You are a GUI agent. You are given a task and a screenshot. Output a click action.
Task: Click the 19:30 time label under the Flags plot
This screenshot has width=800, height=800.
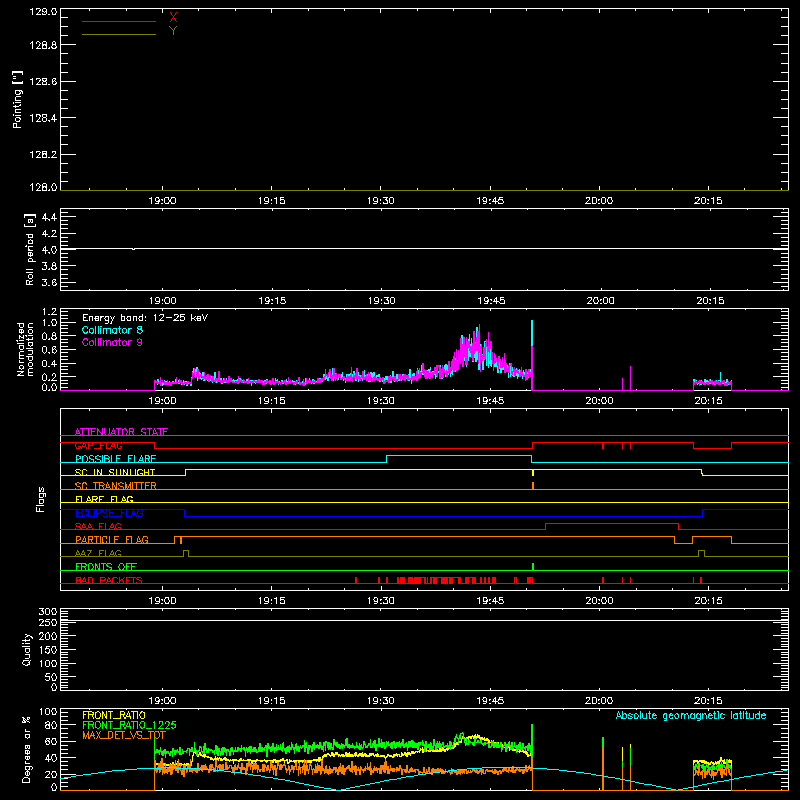point(381,601)
